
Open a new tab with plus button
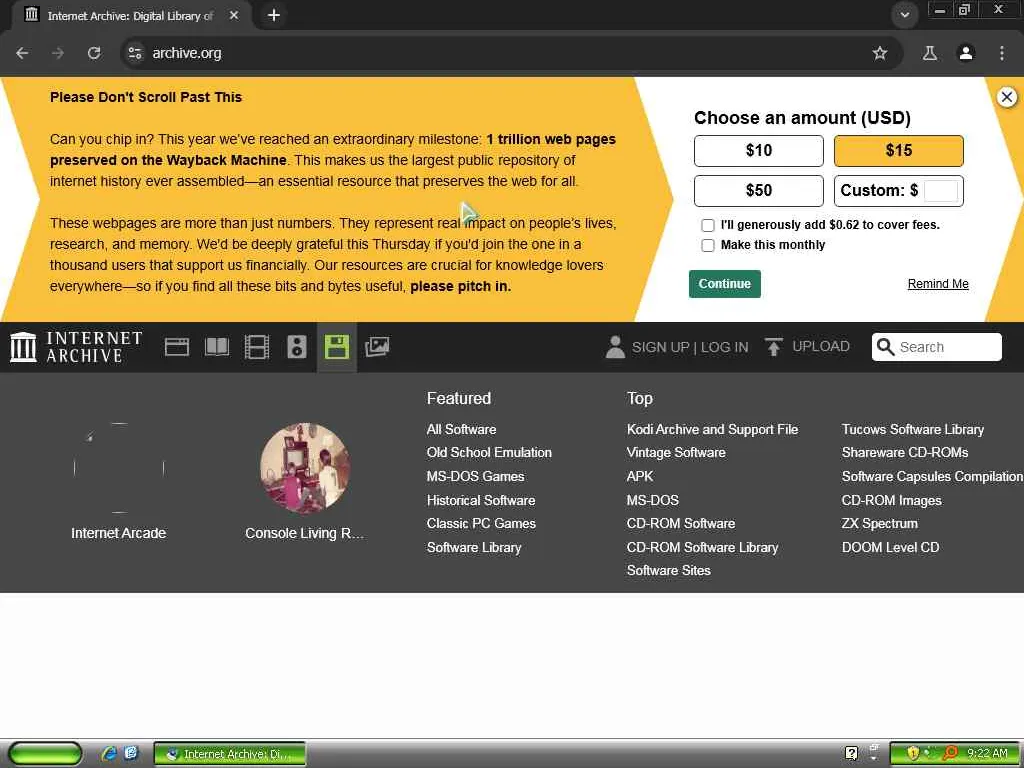tap(274, 15)
